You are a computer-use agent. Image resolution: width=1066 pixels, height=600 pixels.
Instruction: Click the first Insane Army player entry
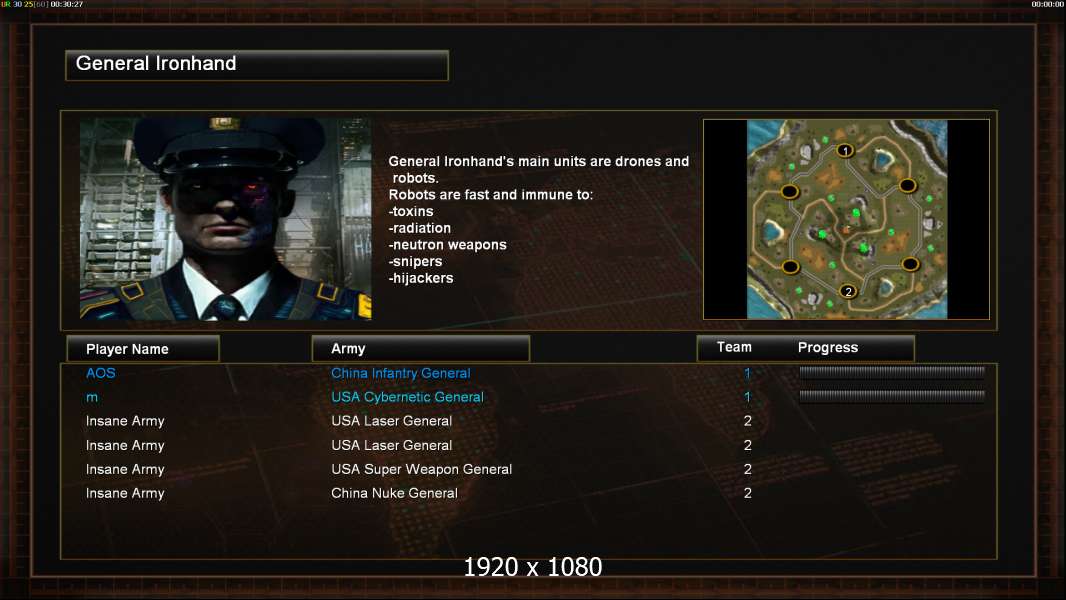[125, 421]
